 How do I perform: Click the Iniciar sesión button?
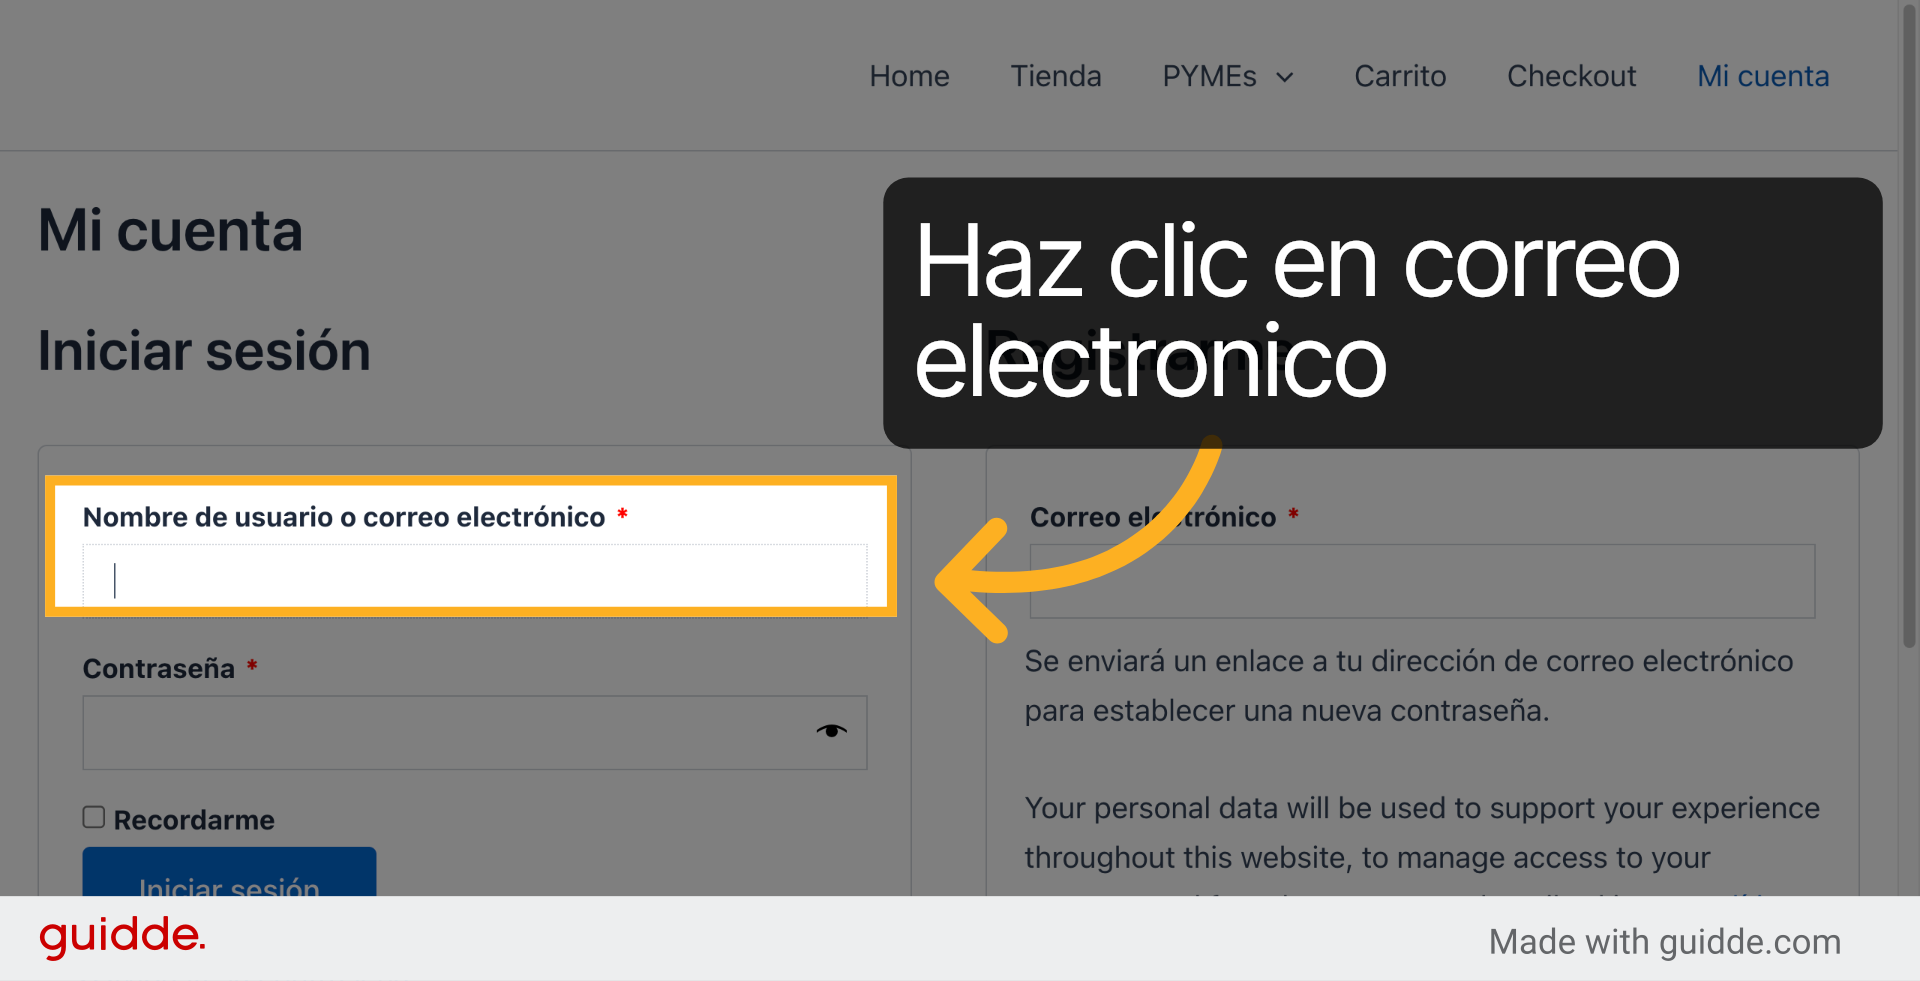pyautogui.click(x=229, y=872)
